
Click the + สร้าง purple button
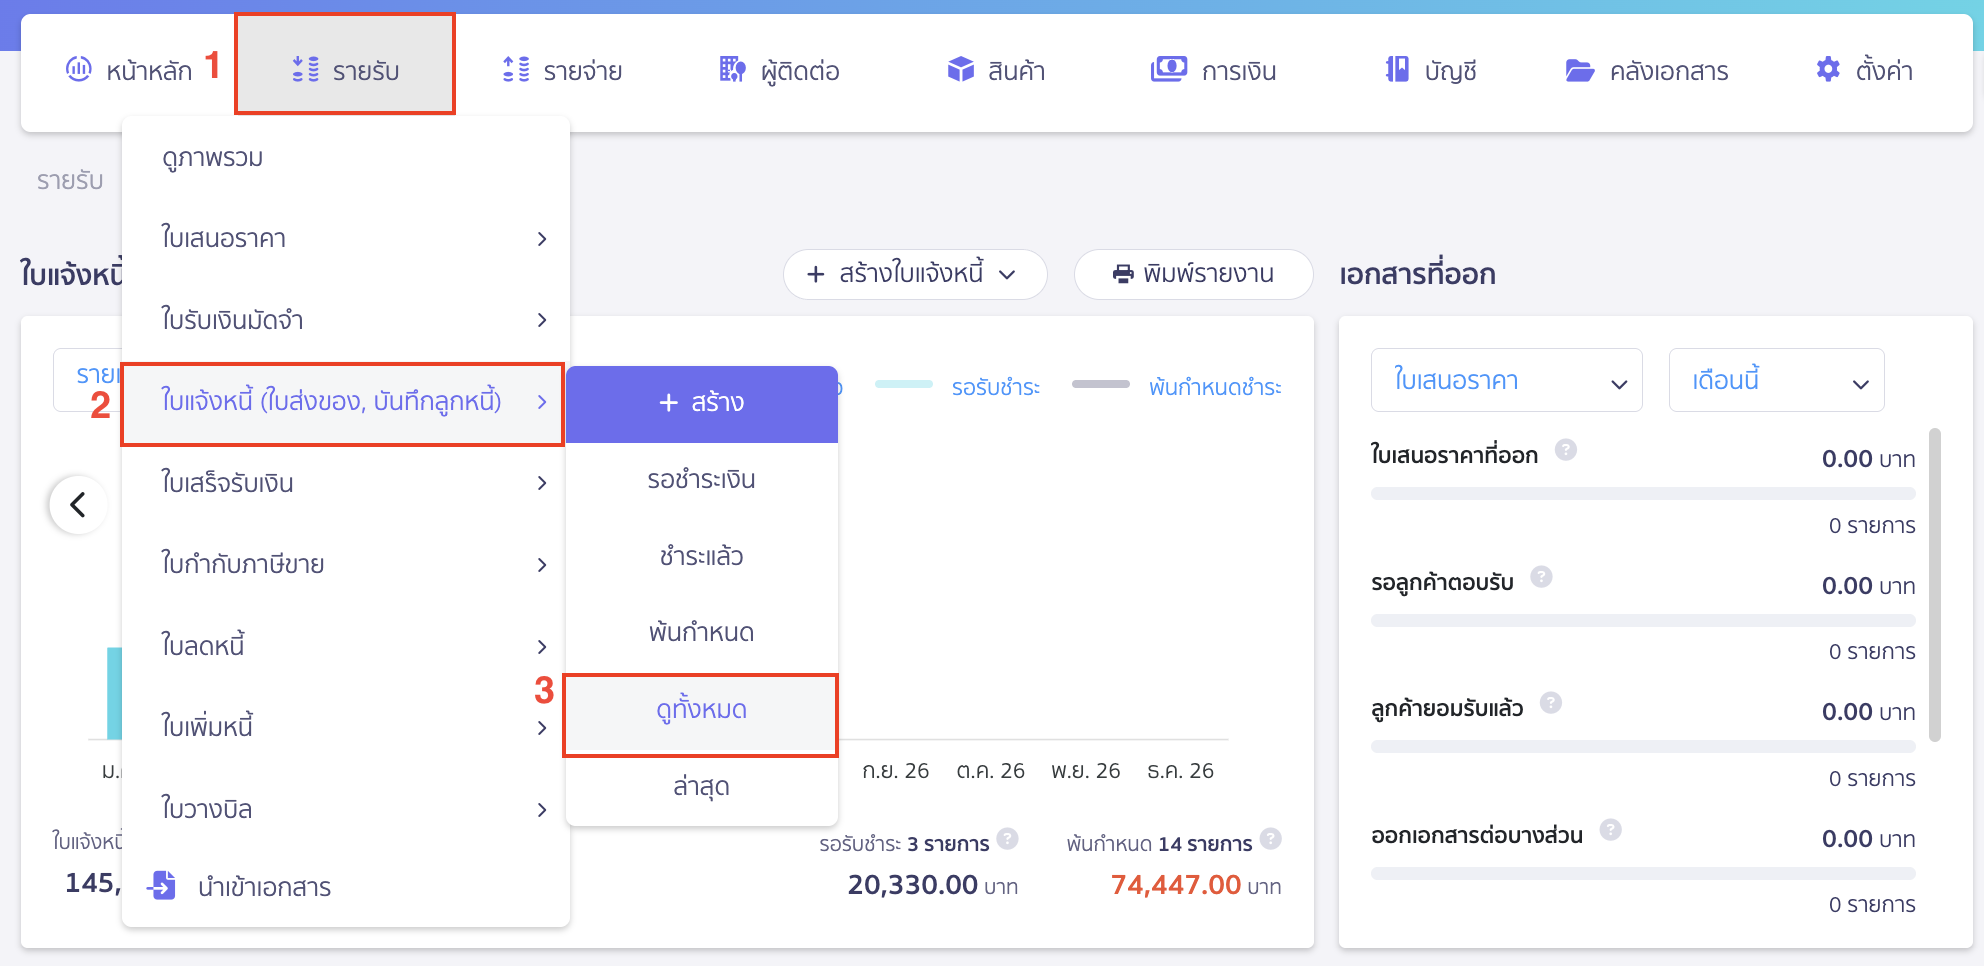click(701, 402)
